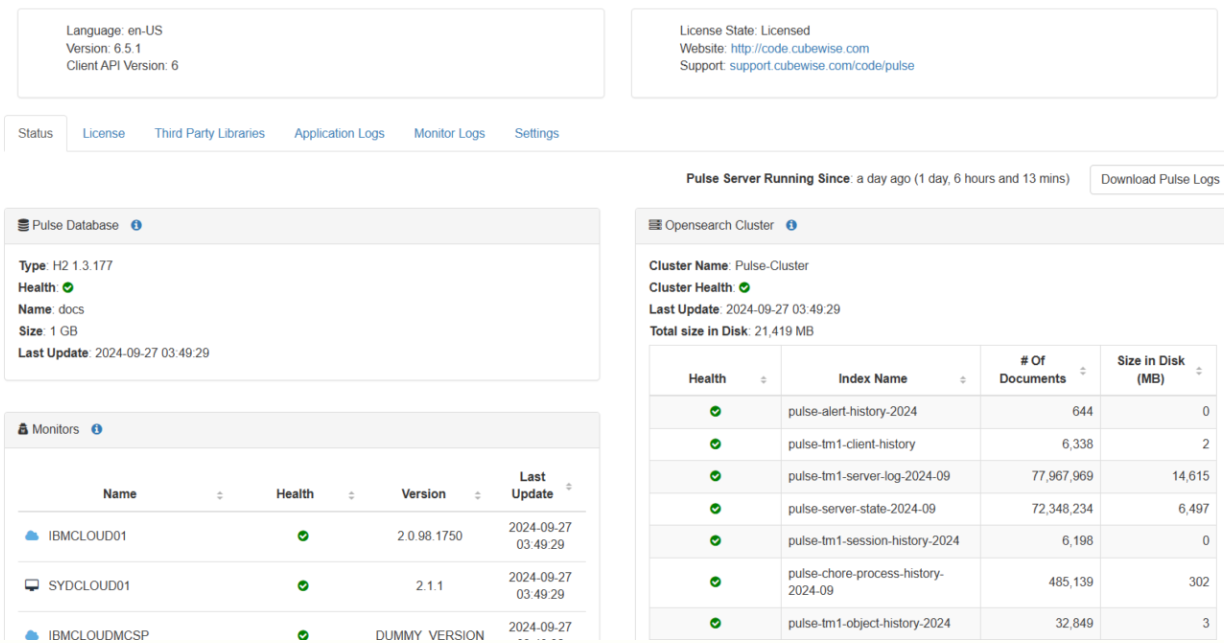The height and width of the screenshot is (643, 1224).
Task: Sort Opensearch index table by Health arrows
Action: [764, 380]
